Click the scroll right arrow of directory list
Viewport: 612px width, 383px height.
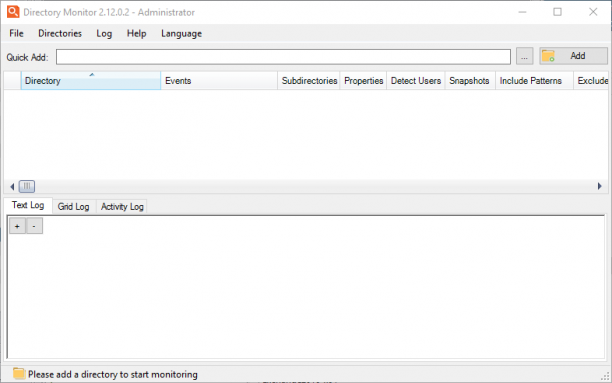click(x=600, y=186)
